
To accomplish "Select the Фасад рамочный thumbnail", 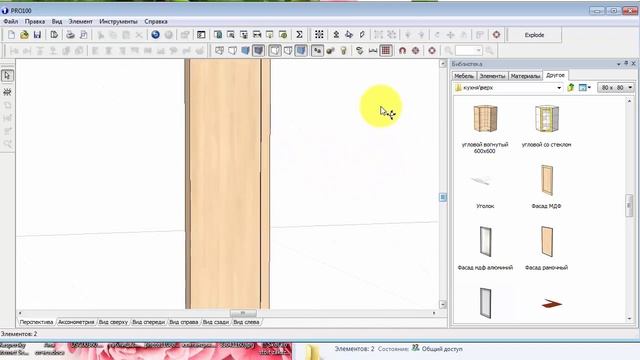I will tap(547, 242).
